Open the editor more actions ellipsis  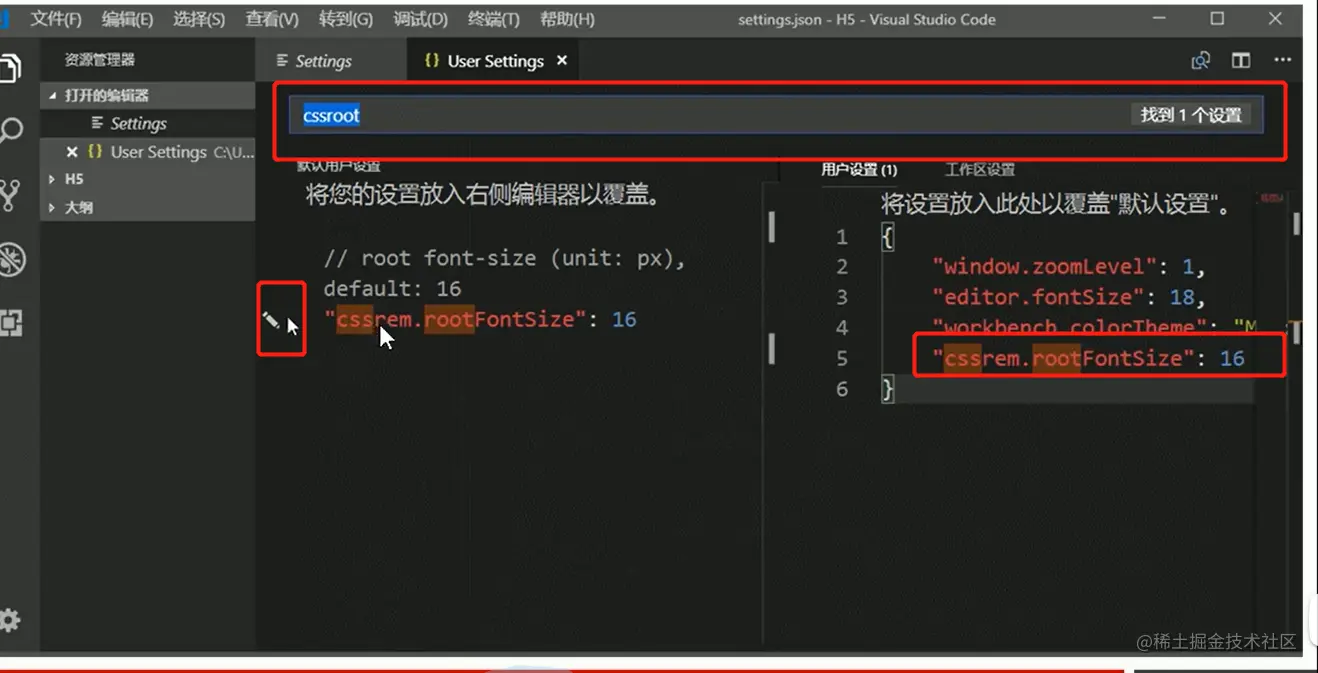[x=1283, y=61]
